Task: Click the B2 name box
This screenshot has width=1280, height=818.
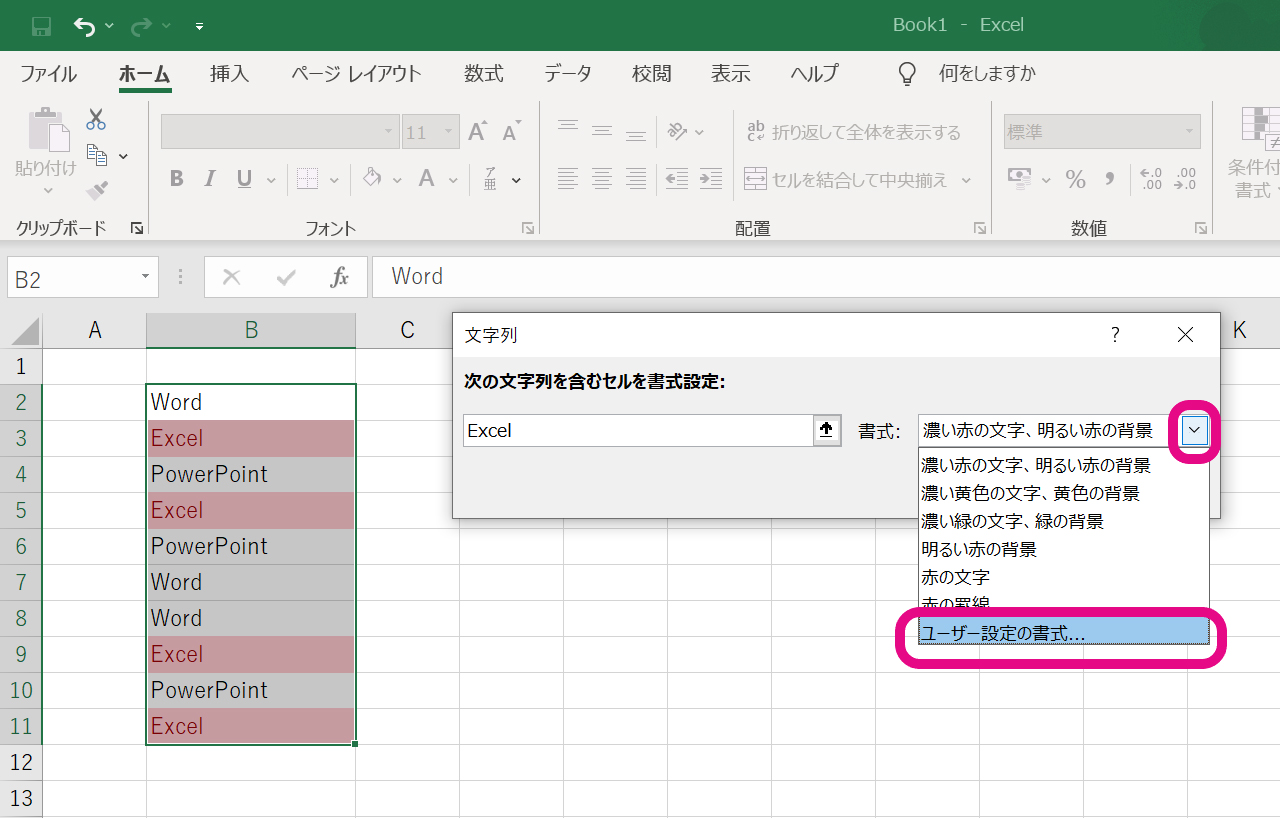Action: tap(83, 279)
